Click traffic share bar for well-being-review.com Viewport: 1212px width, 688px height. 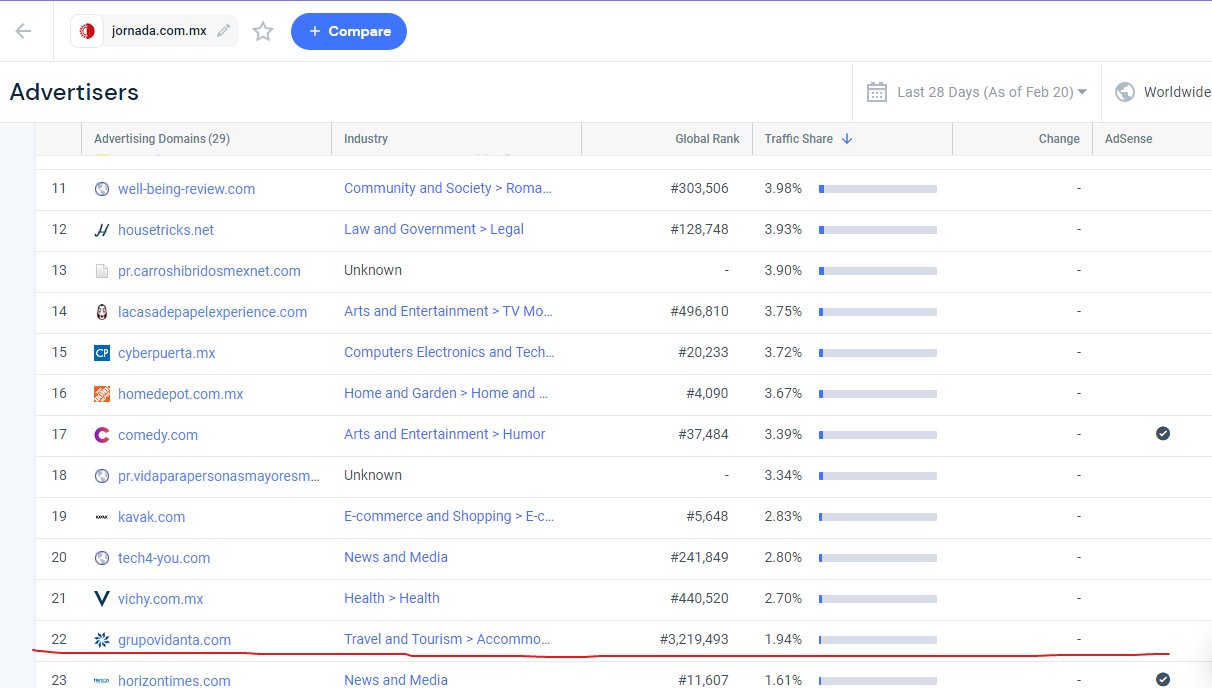point(877,189)
